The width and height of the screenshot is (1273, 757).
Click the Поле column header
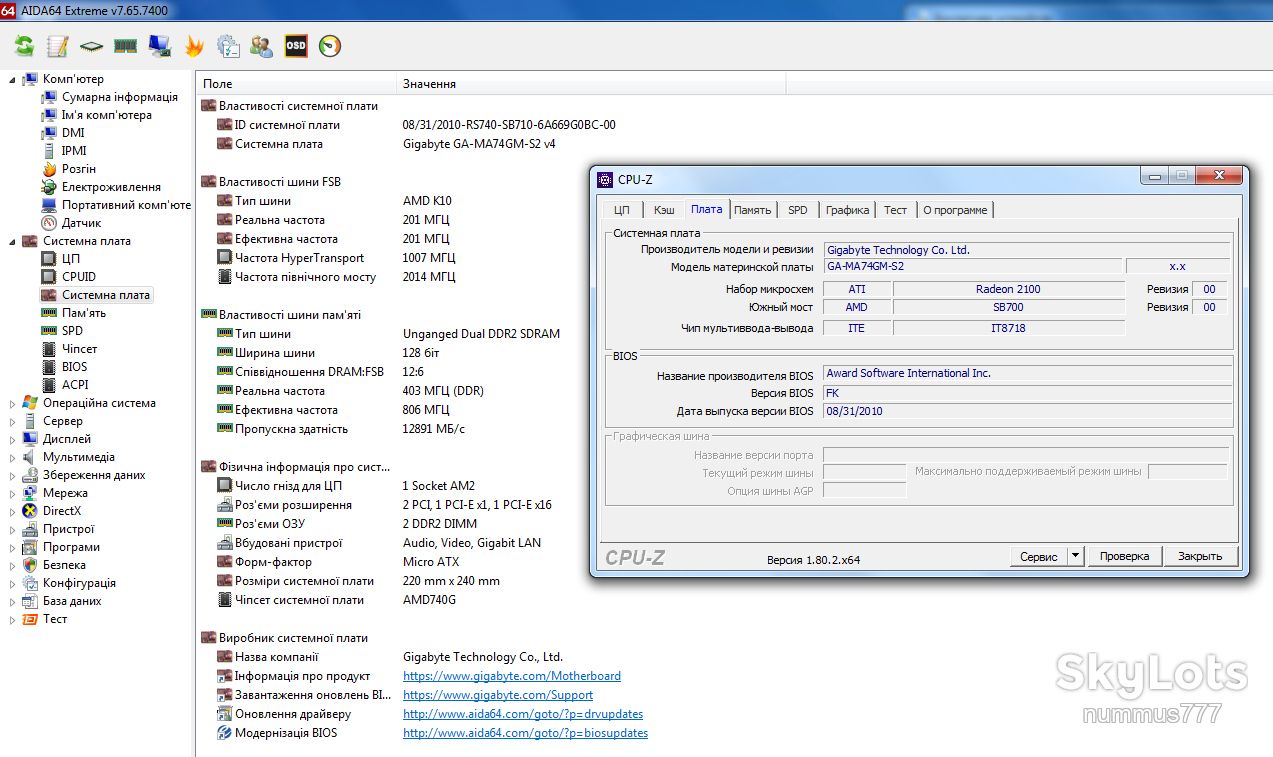click(296, 84)
